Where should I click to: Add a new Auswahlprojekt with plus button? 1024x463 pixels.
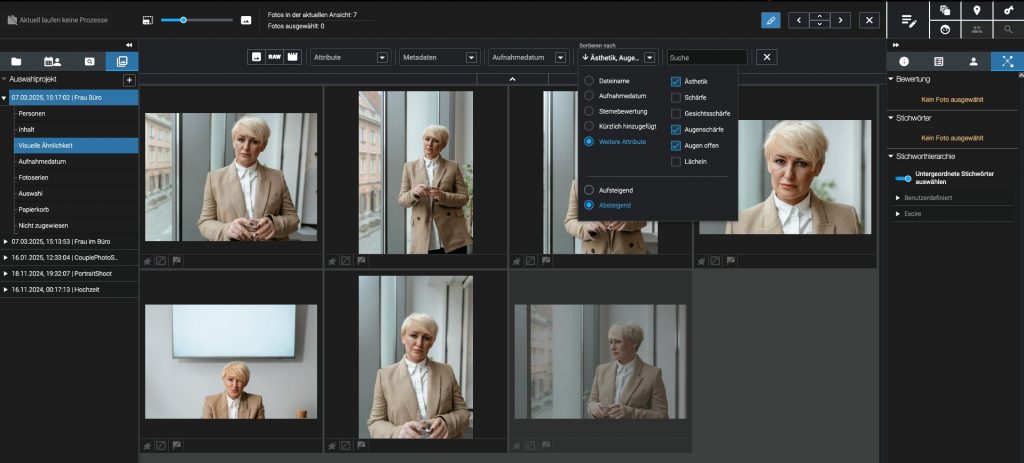click(x=129, y=80)
